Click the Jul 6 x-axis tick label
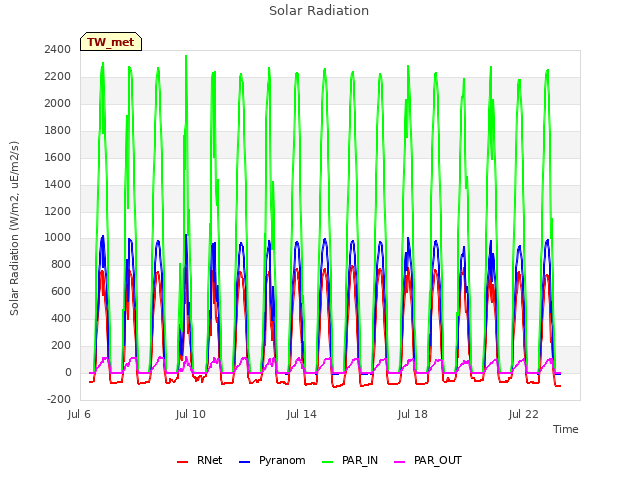This screenshot has width=640, height=480. pos(79,414)
